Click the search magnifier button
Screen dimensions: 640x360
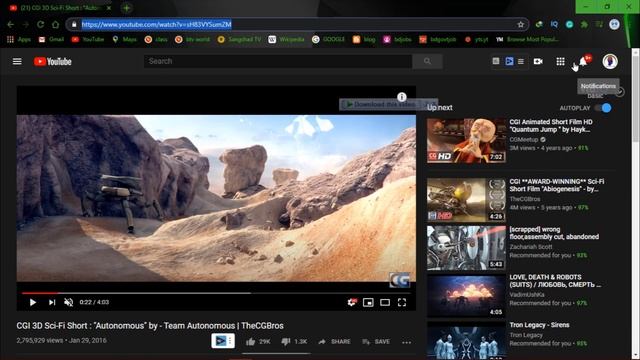coord(427,61)
